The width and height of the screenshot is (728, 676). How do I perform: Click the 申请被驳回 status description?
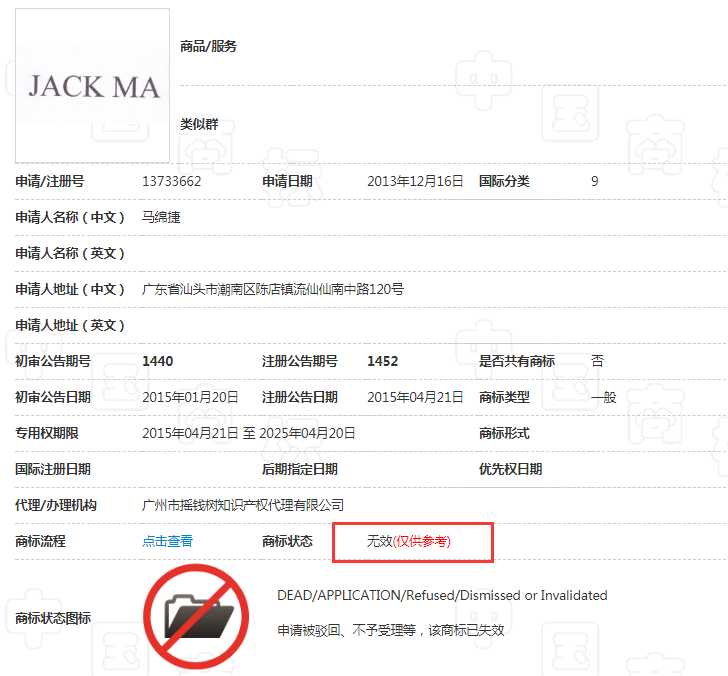pos(390,630)
